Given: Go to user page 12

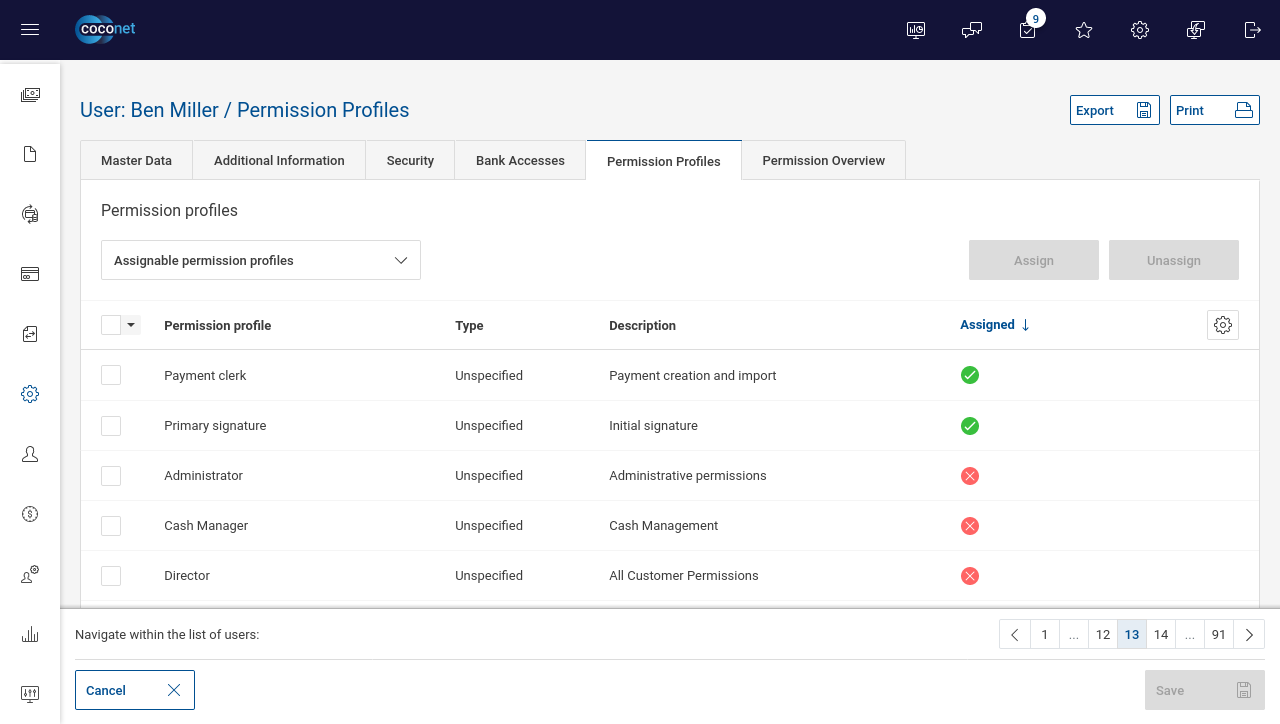Looking at the screenshot, I should tap(1103, 634).
